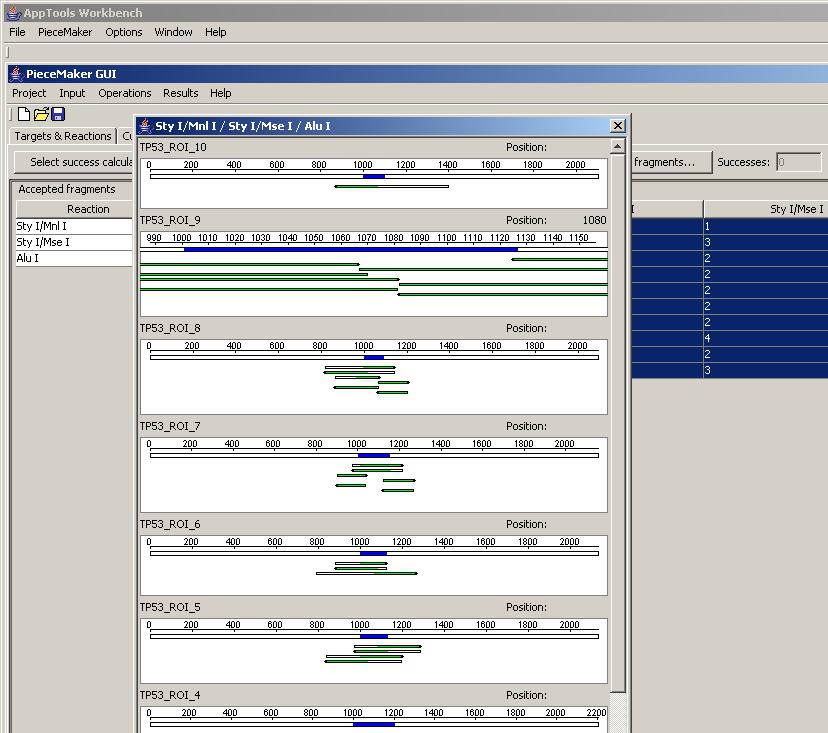Click the Successes input field
The width and height of the screenshot is (828, 733).
tap(798, 162)
